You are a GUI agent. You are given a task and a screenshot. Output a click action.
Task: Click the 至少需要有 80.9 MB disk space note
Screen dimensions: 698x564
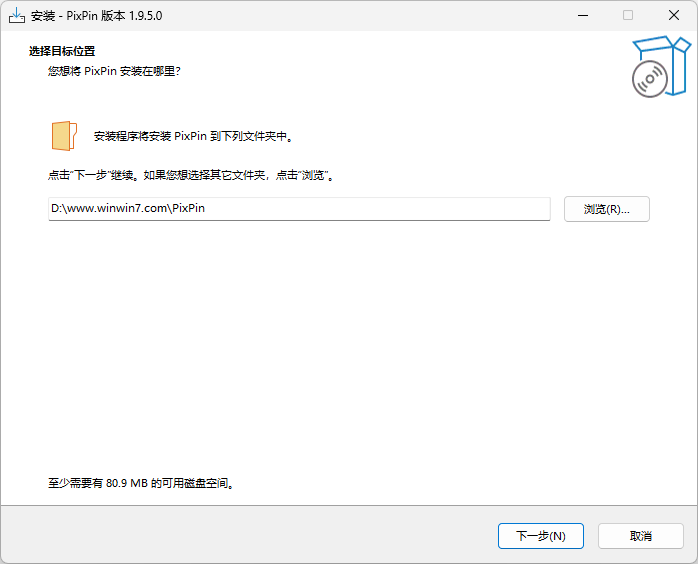(141, 483)
